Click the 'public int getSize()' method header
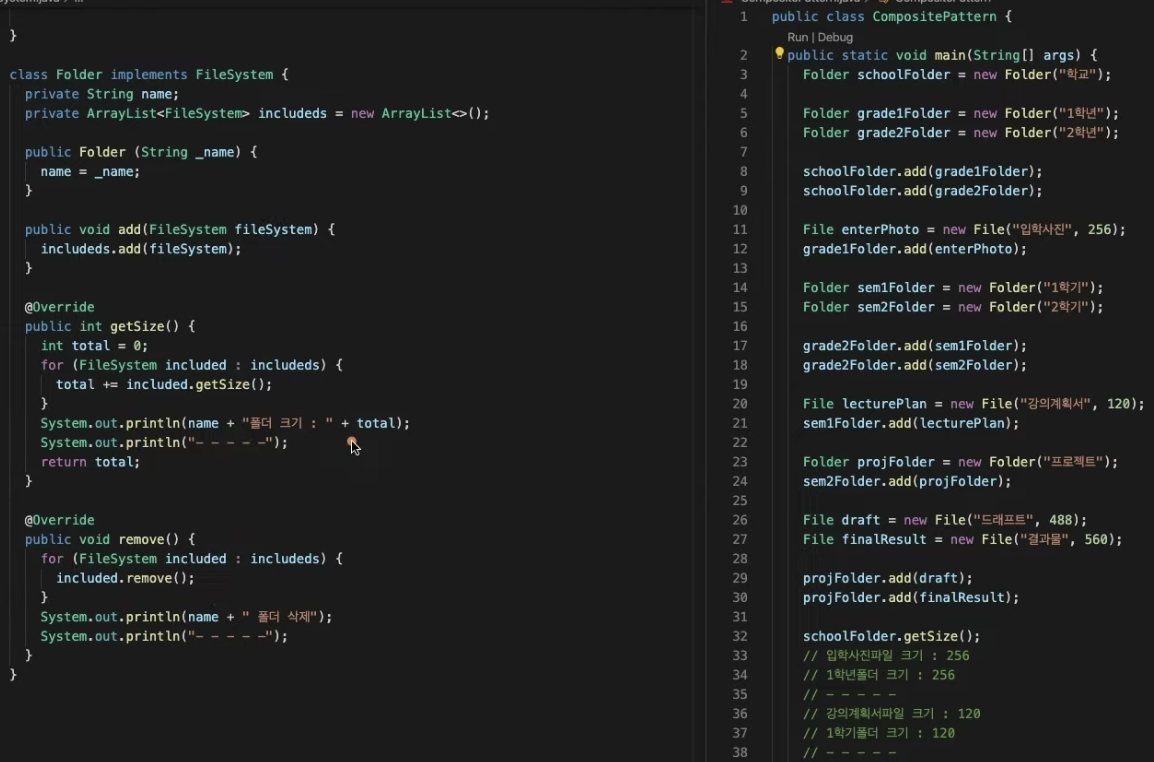 coord(110,326)
